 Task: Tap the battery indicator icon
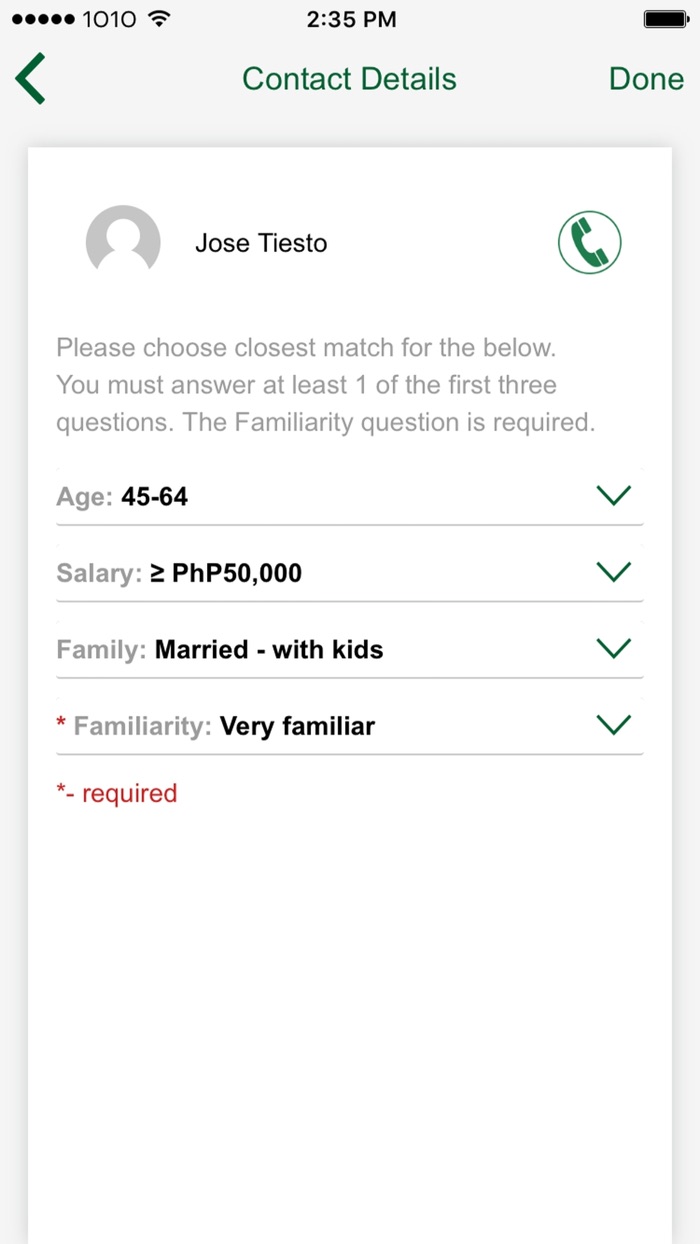664,19
